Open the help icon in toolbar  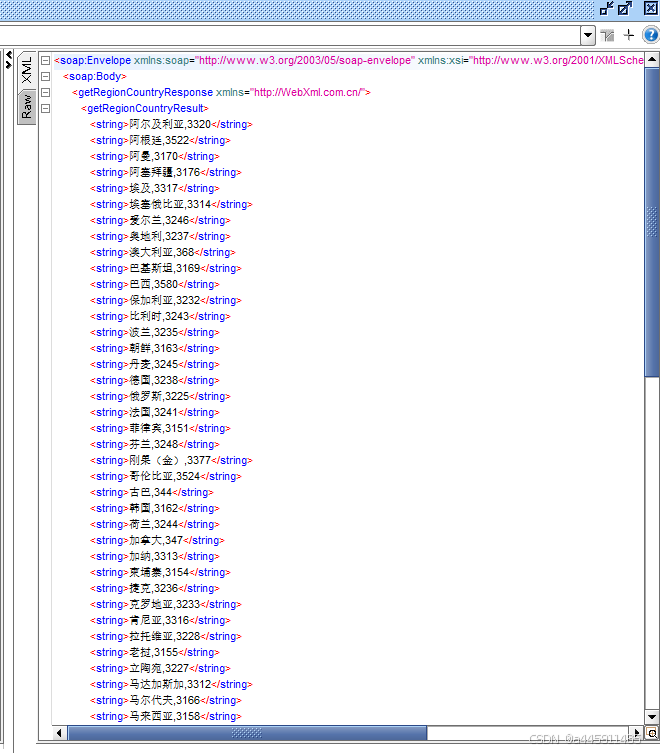click(651, 35)
